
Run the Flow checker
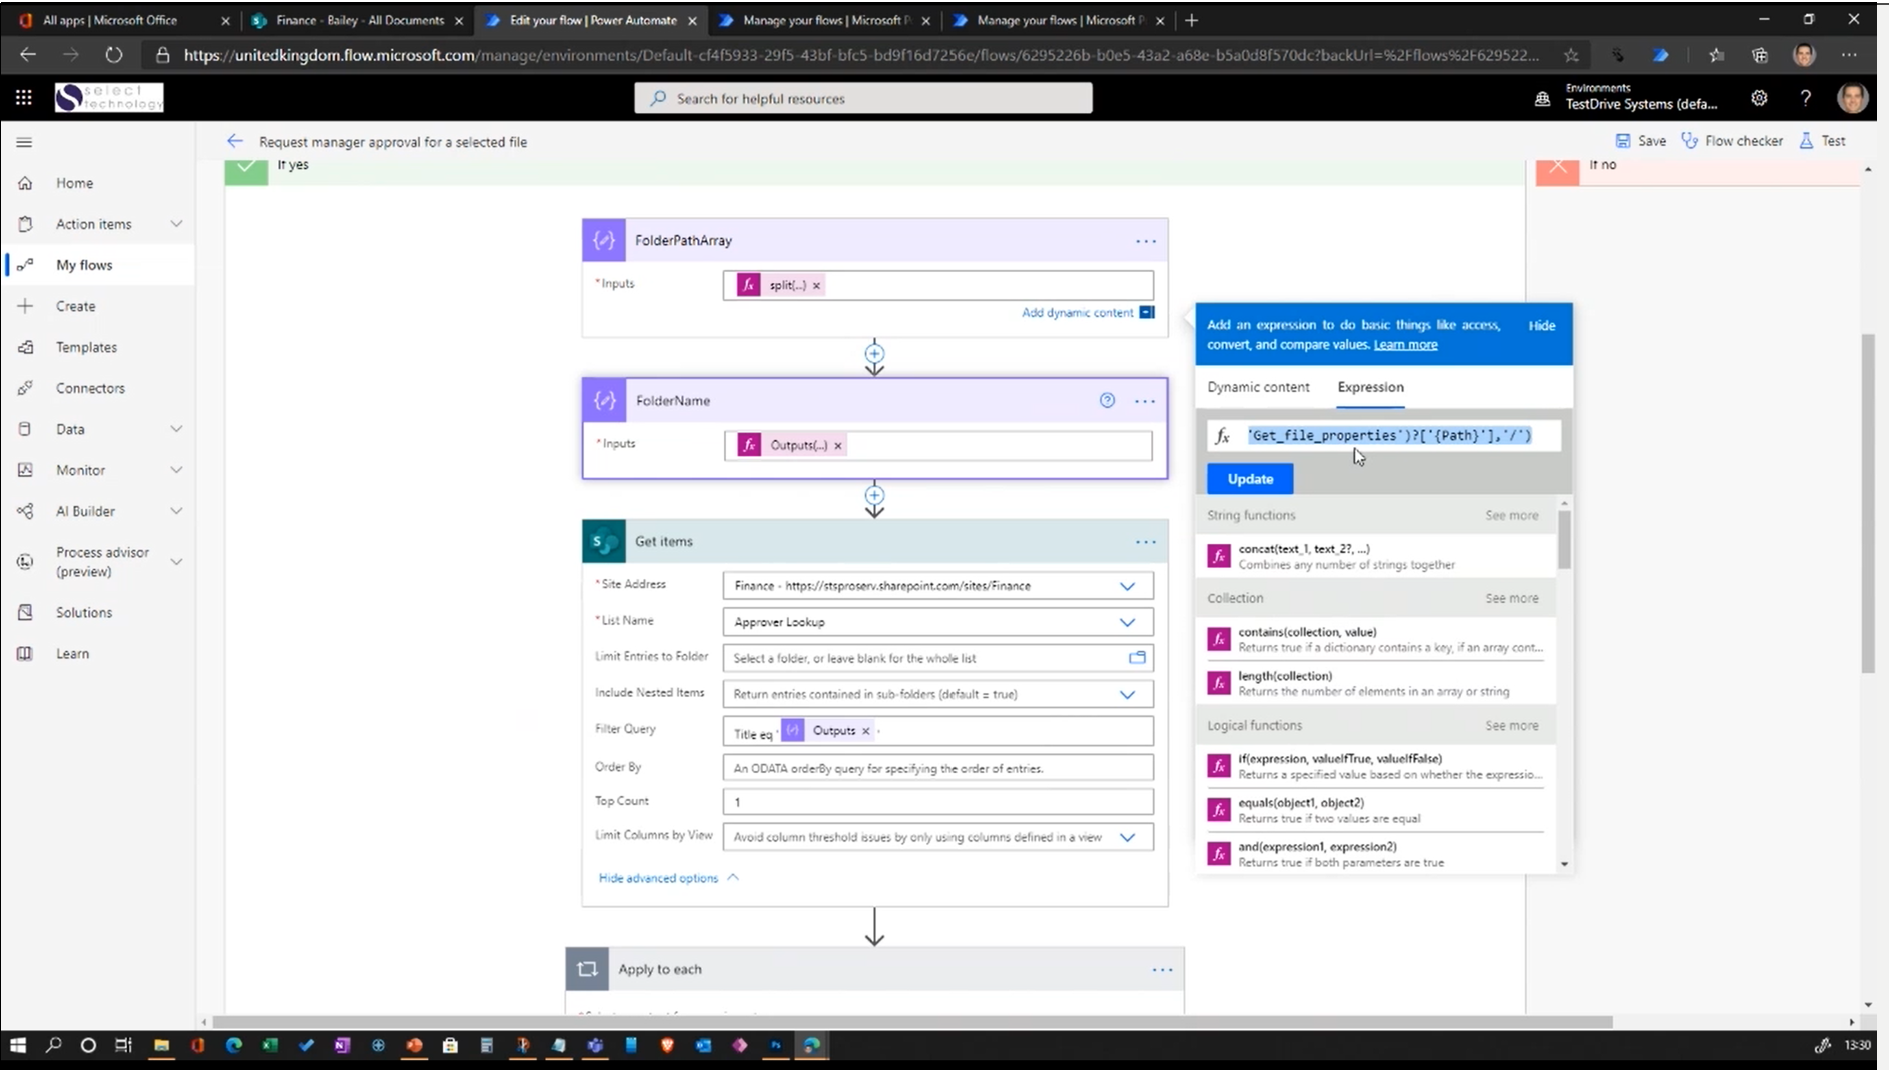pos(1733,140)
